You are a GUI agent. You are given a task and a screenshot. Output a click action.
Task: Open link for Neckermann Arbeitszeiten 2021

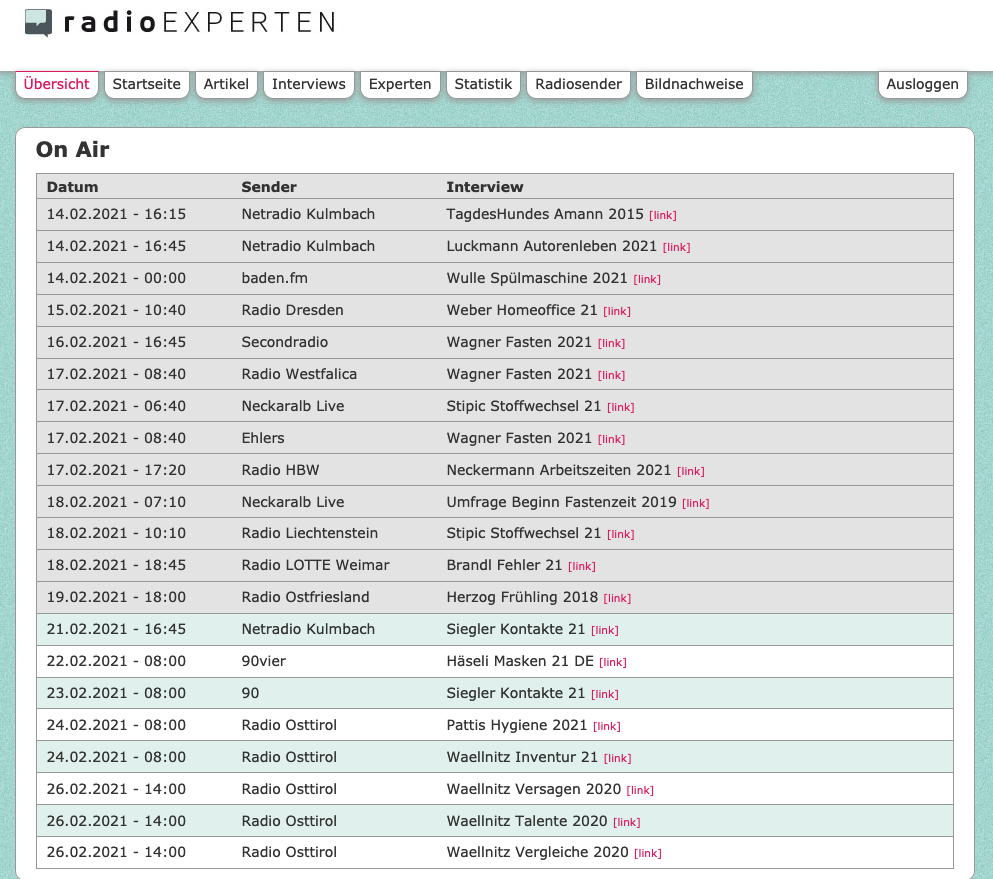[x=690, y=471]
